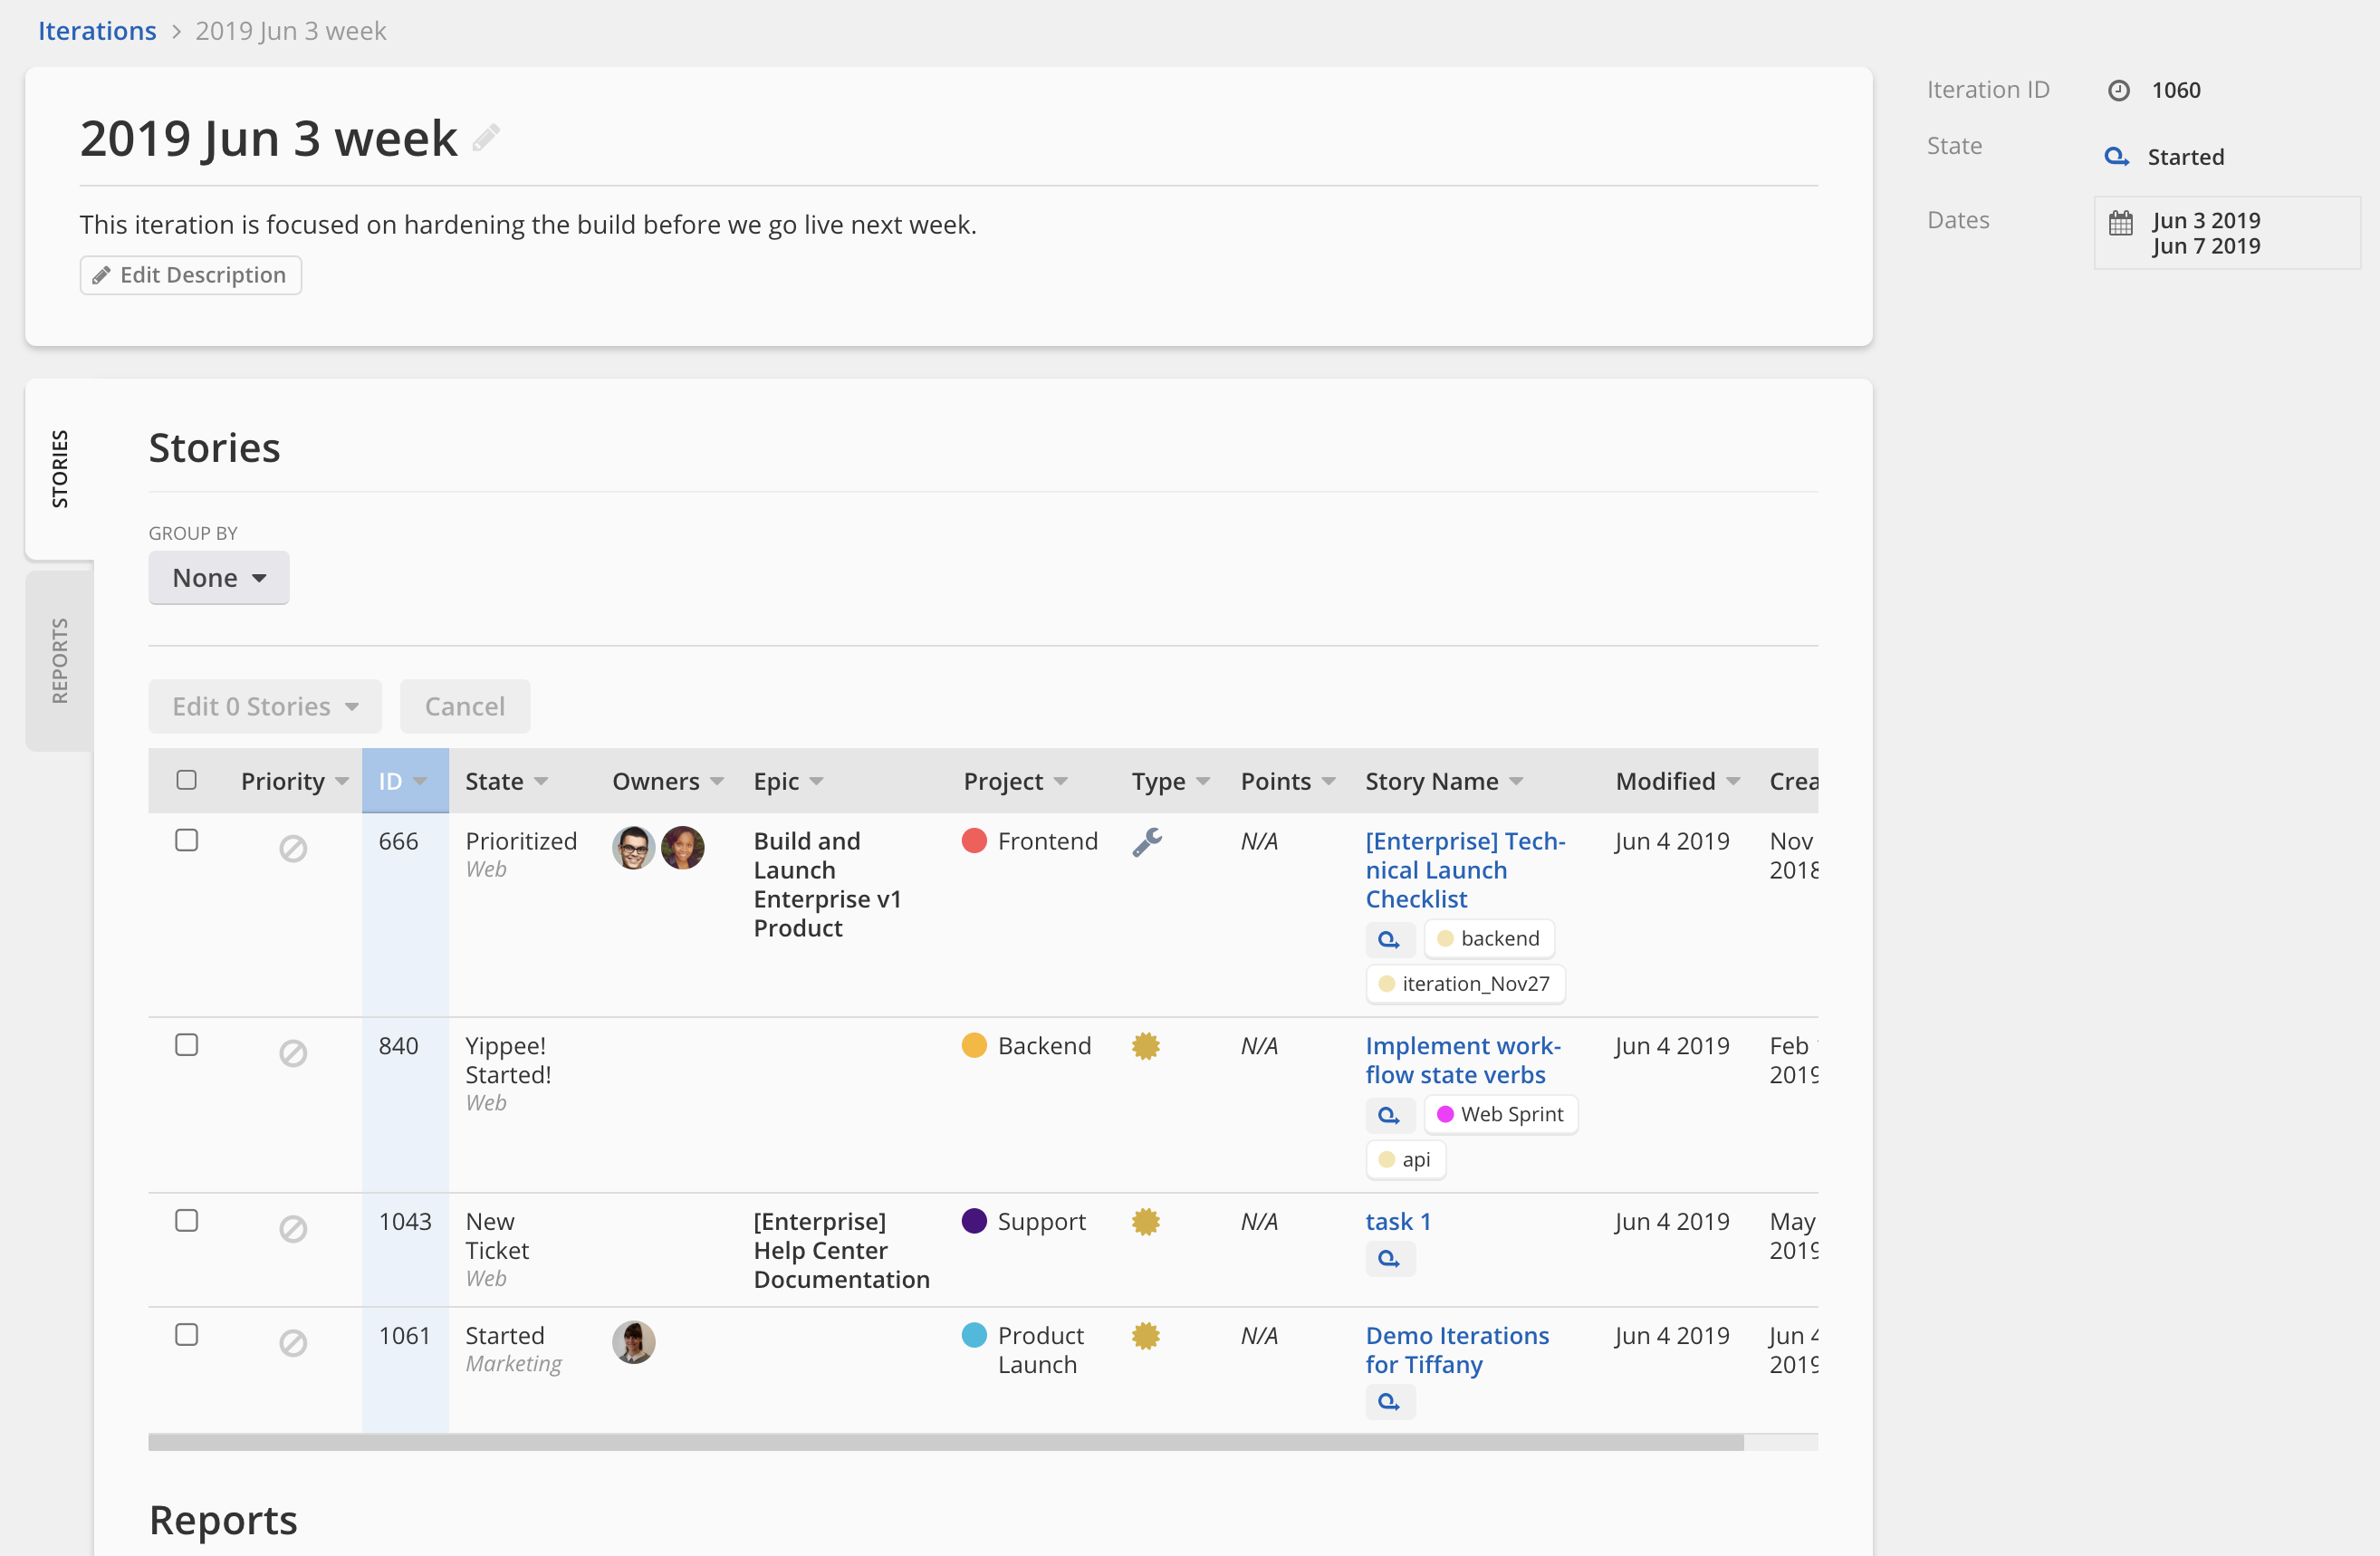This screenshot has width=2380, height=1556.
Task: Click the calendar icon next to Dates
Action: tap(2120, 222)
